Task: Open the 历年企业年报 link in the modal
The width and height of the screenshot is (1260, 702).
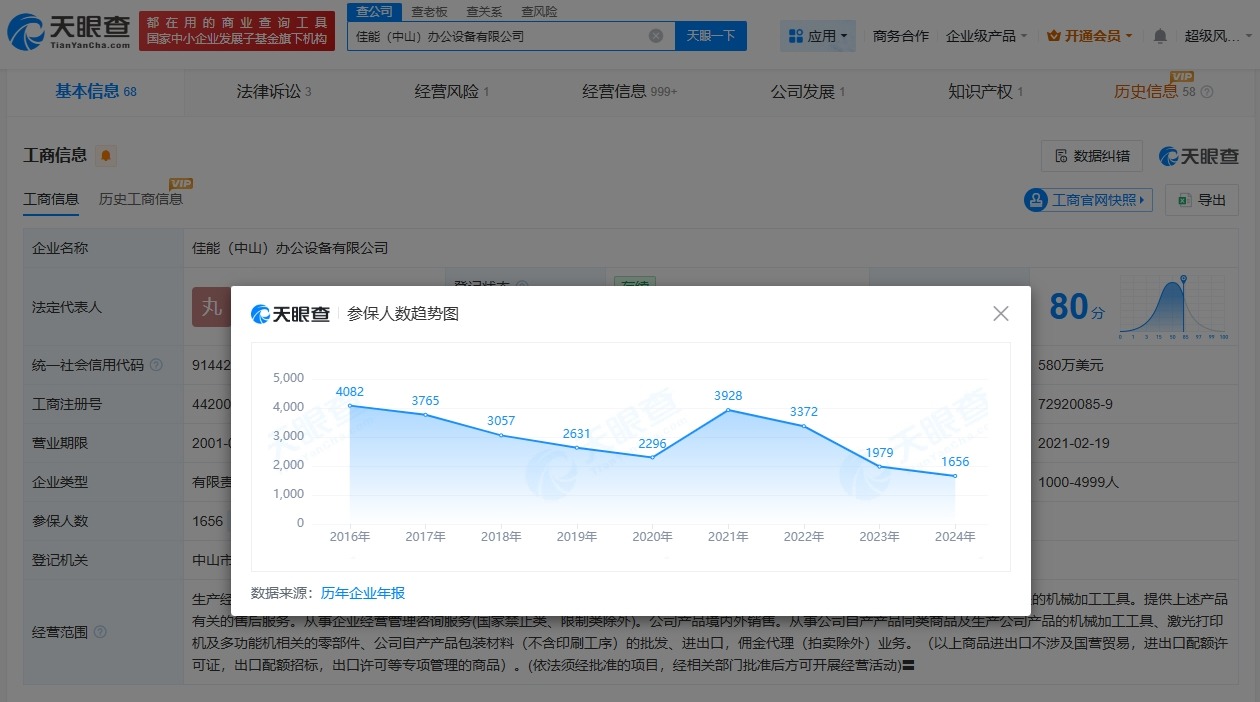Action: click(362, 593)
